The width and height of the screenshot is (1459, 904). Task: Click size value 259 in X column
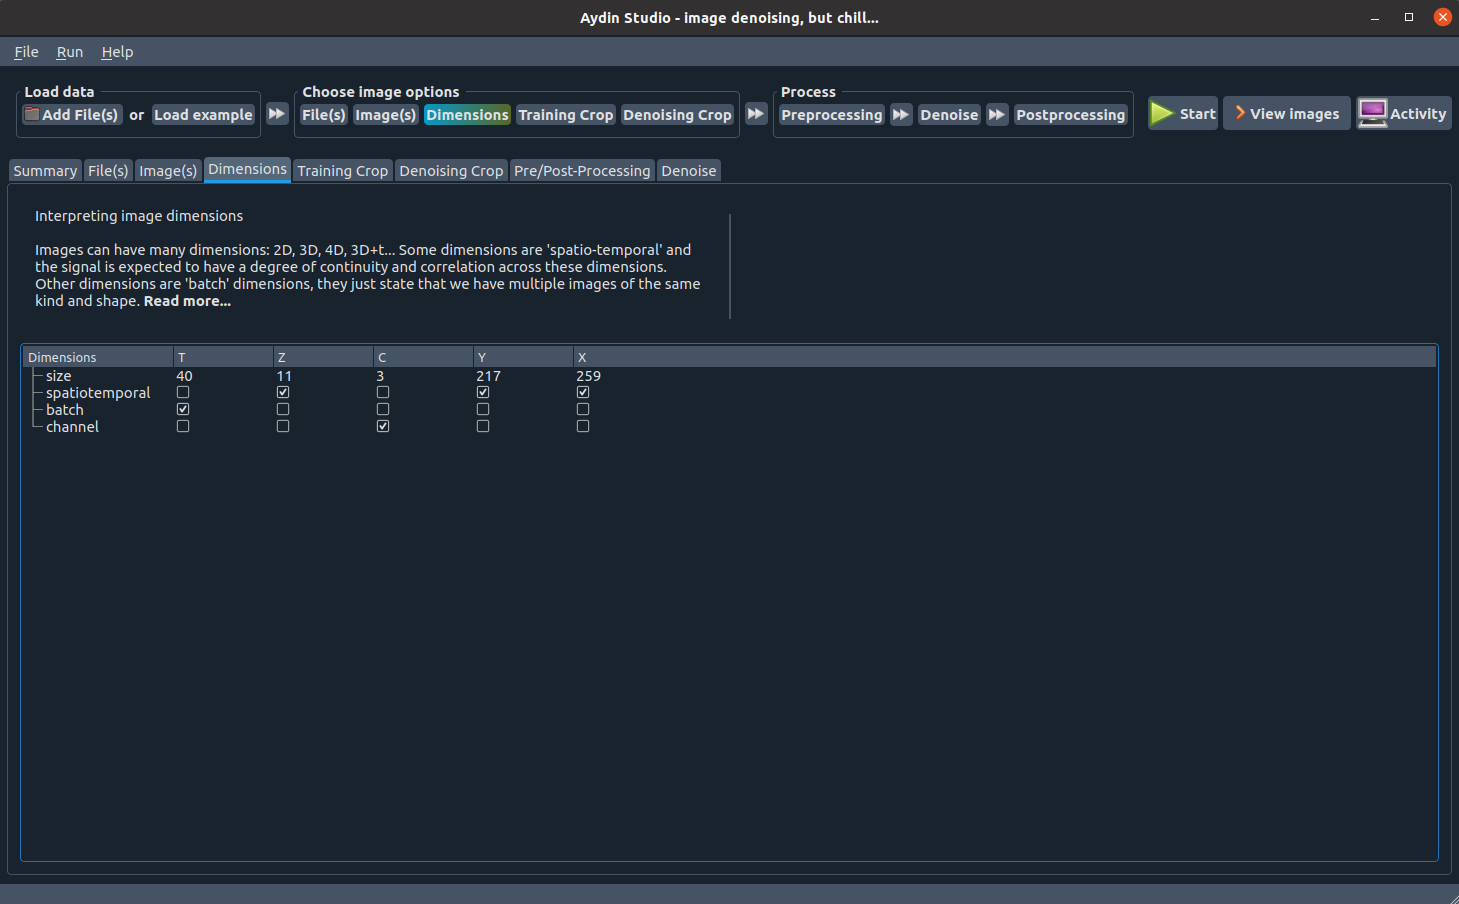[588, 376]
